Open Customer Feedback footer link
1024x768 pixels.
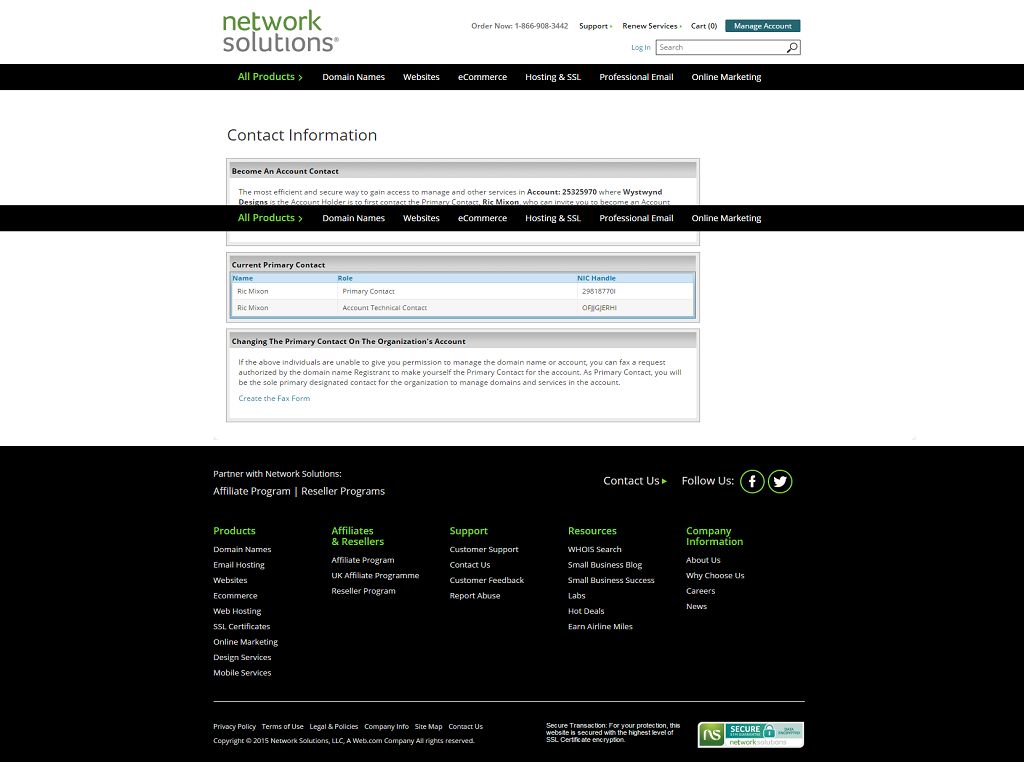tap(487, 580)
